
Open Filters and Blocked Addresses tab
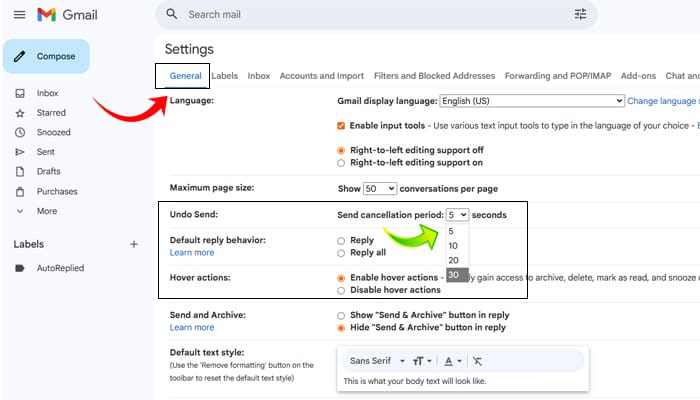(434, 76)
